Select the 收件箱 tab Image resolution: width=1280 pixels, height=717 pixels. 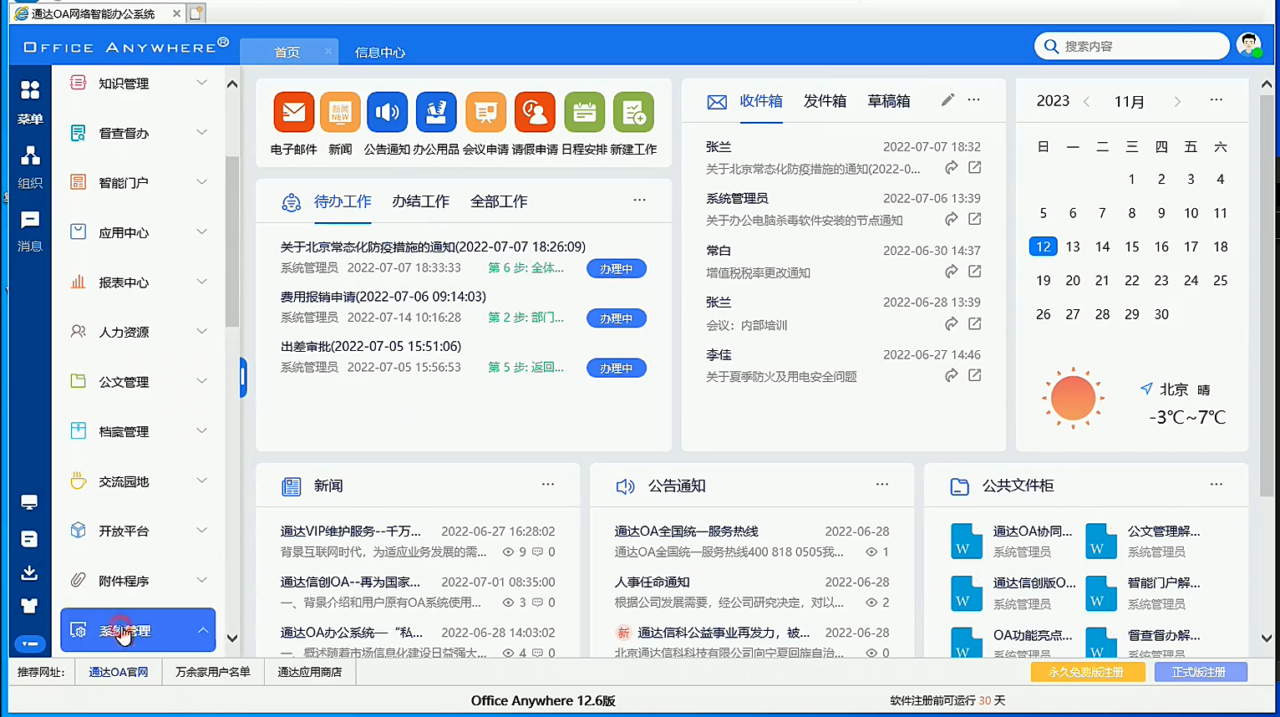tap(761, 101)
